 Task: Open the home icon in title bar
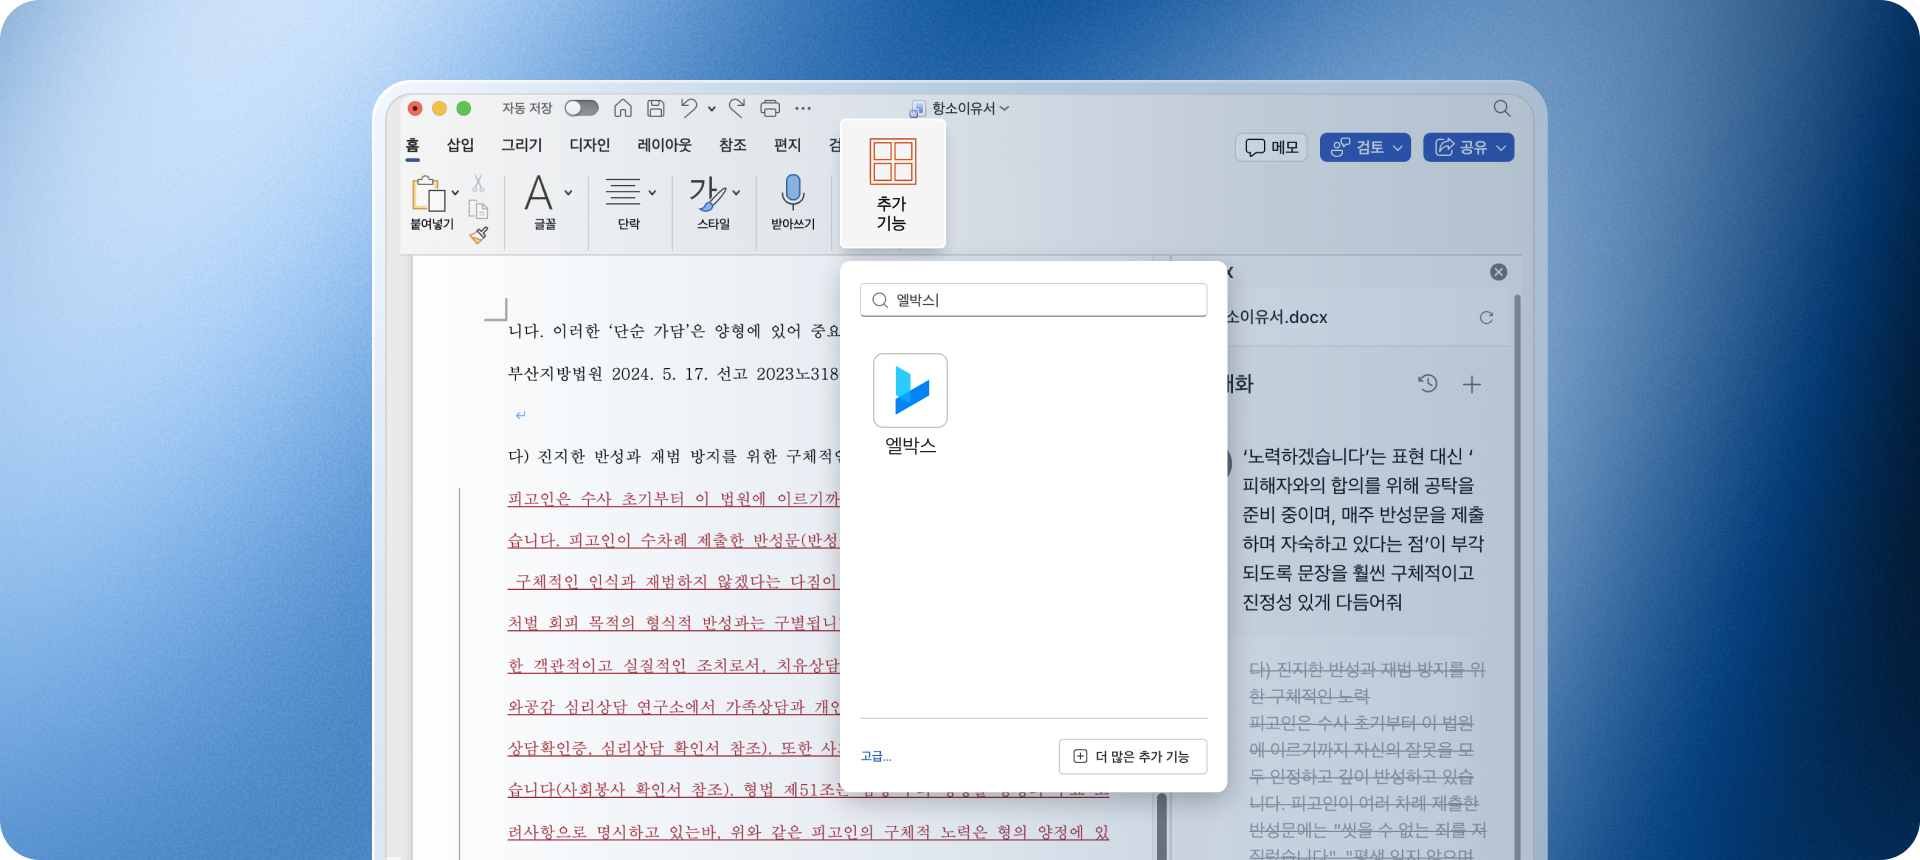(x=623, y=108)
